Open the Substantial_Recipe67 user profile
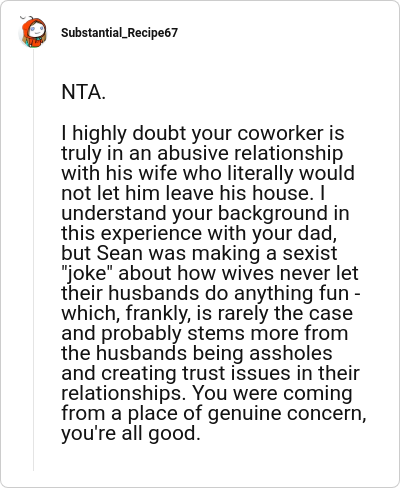400x488 pixels. click(119, 33)
